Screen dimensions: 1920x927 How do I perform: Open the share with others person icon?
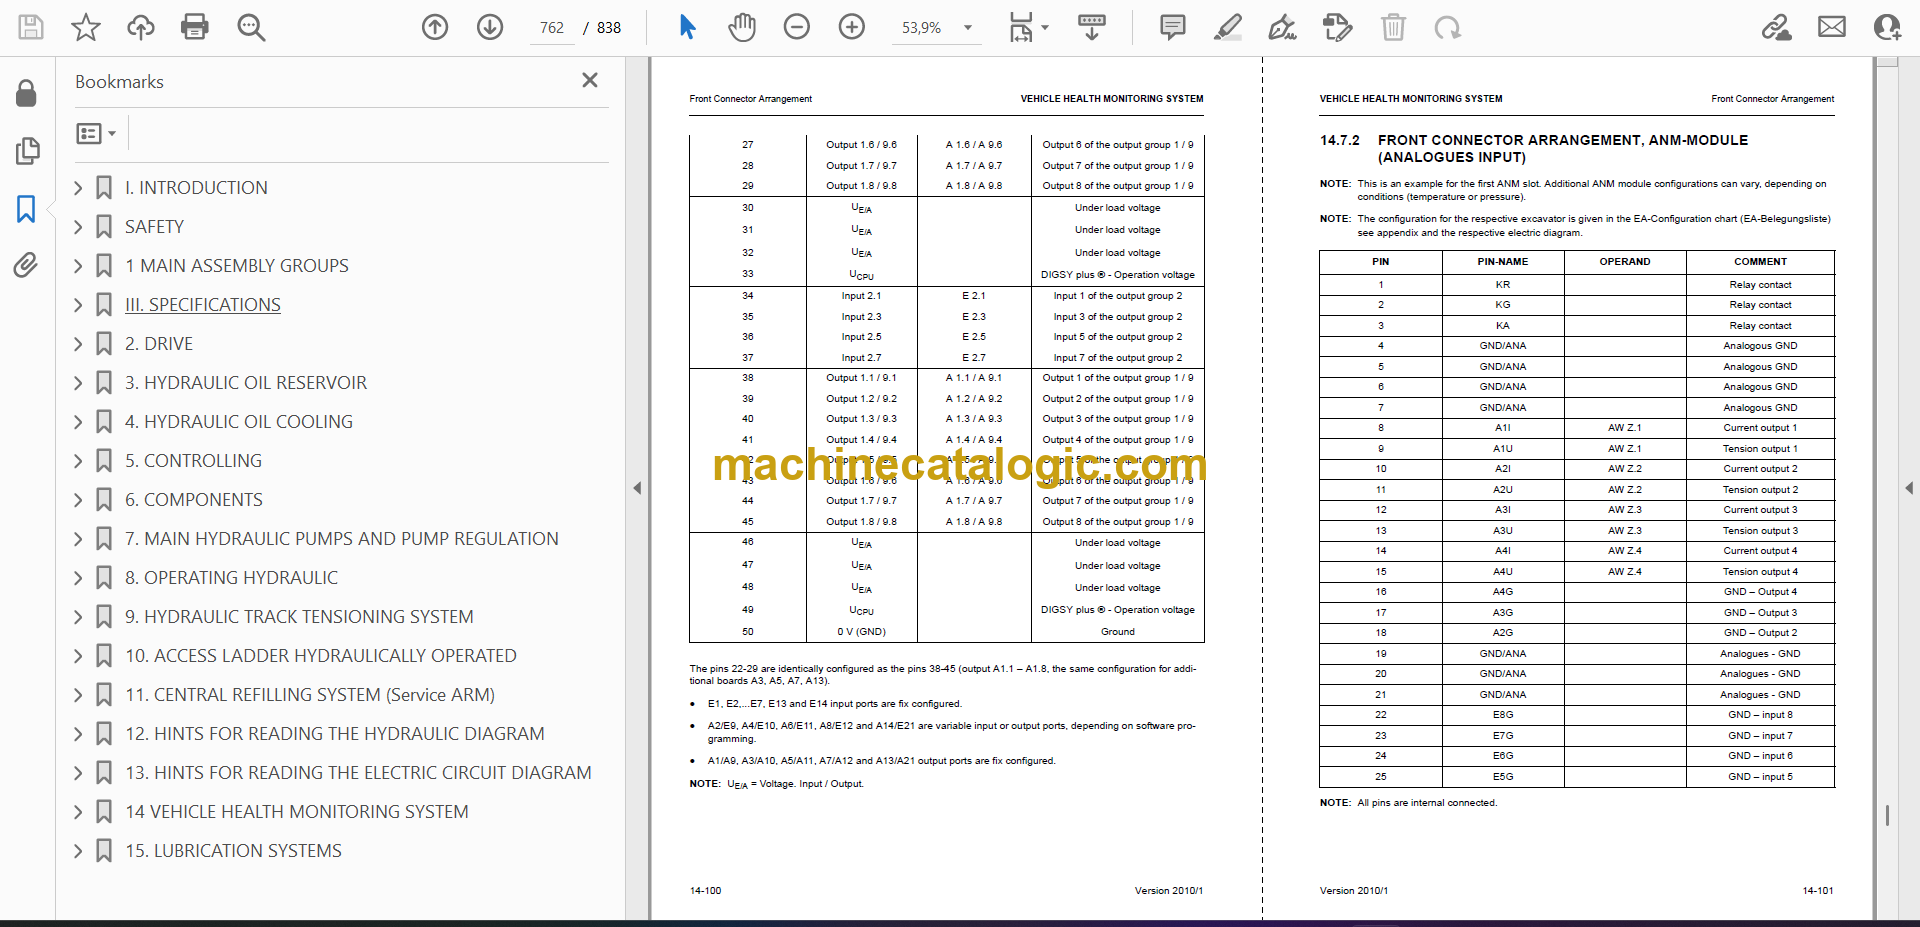coord(1887,27)
